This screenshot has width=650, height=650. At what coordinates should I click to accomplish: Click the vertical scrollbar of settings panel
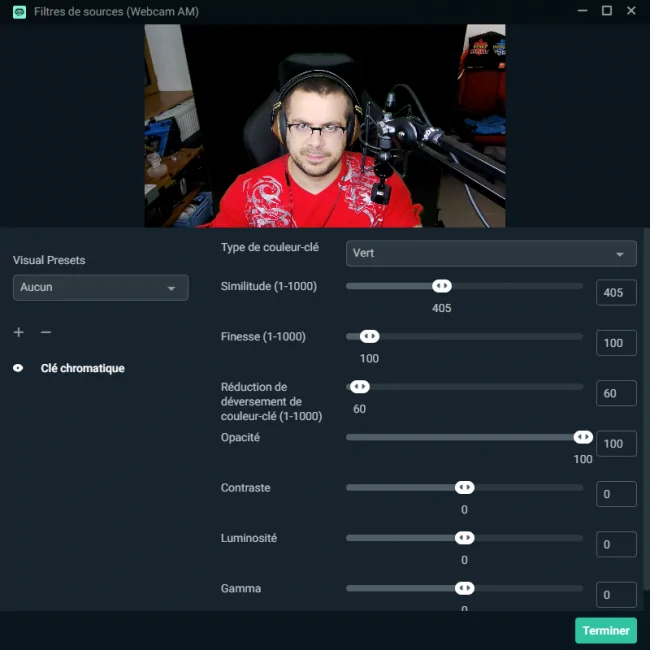[646, 408]
